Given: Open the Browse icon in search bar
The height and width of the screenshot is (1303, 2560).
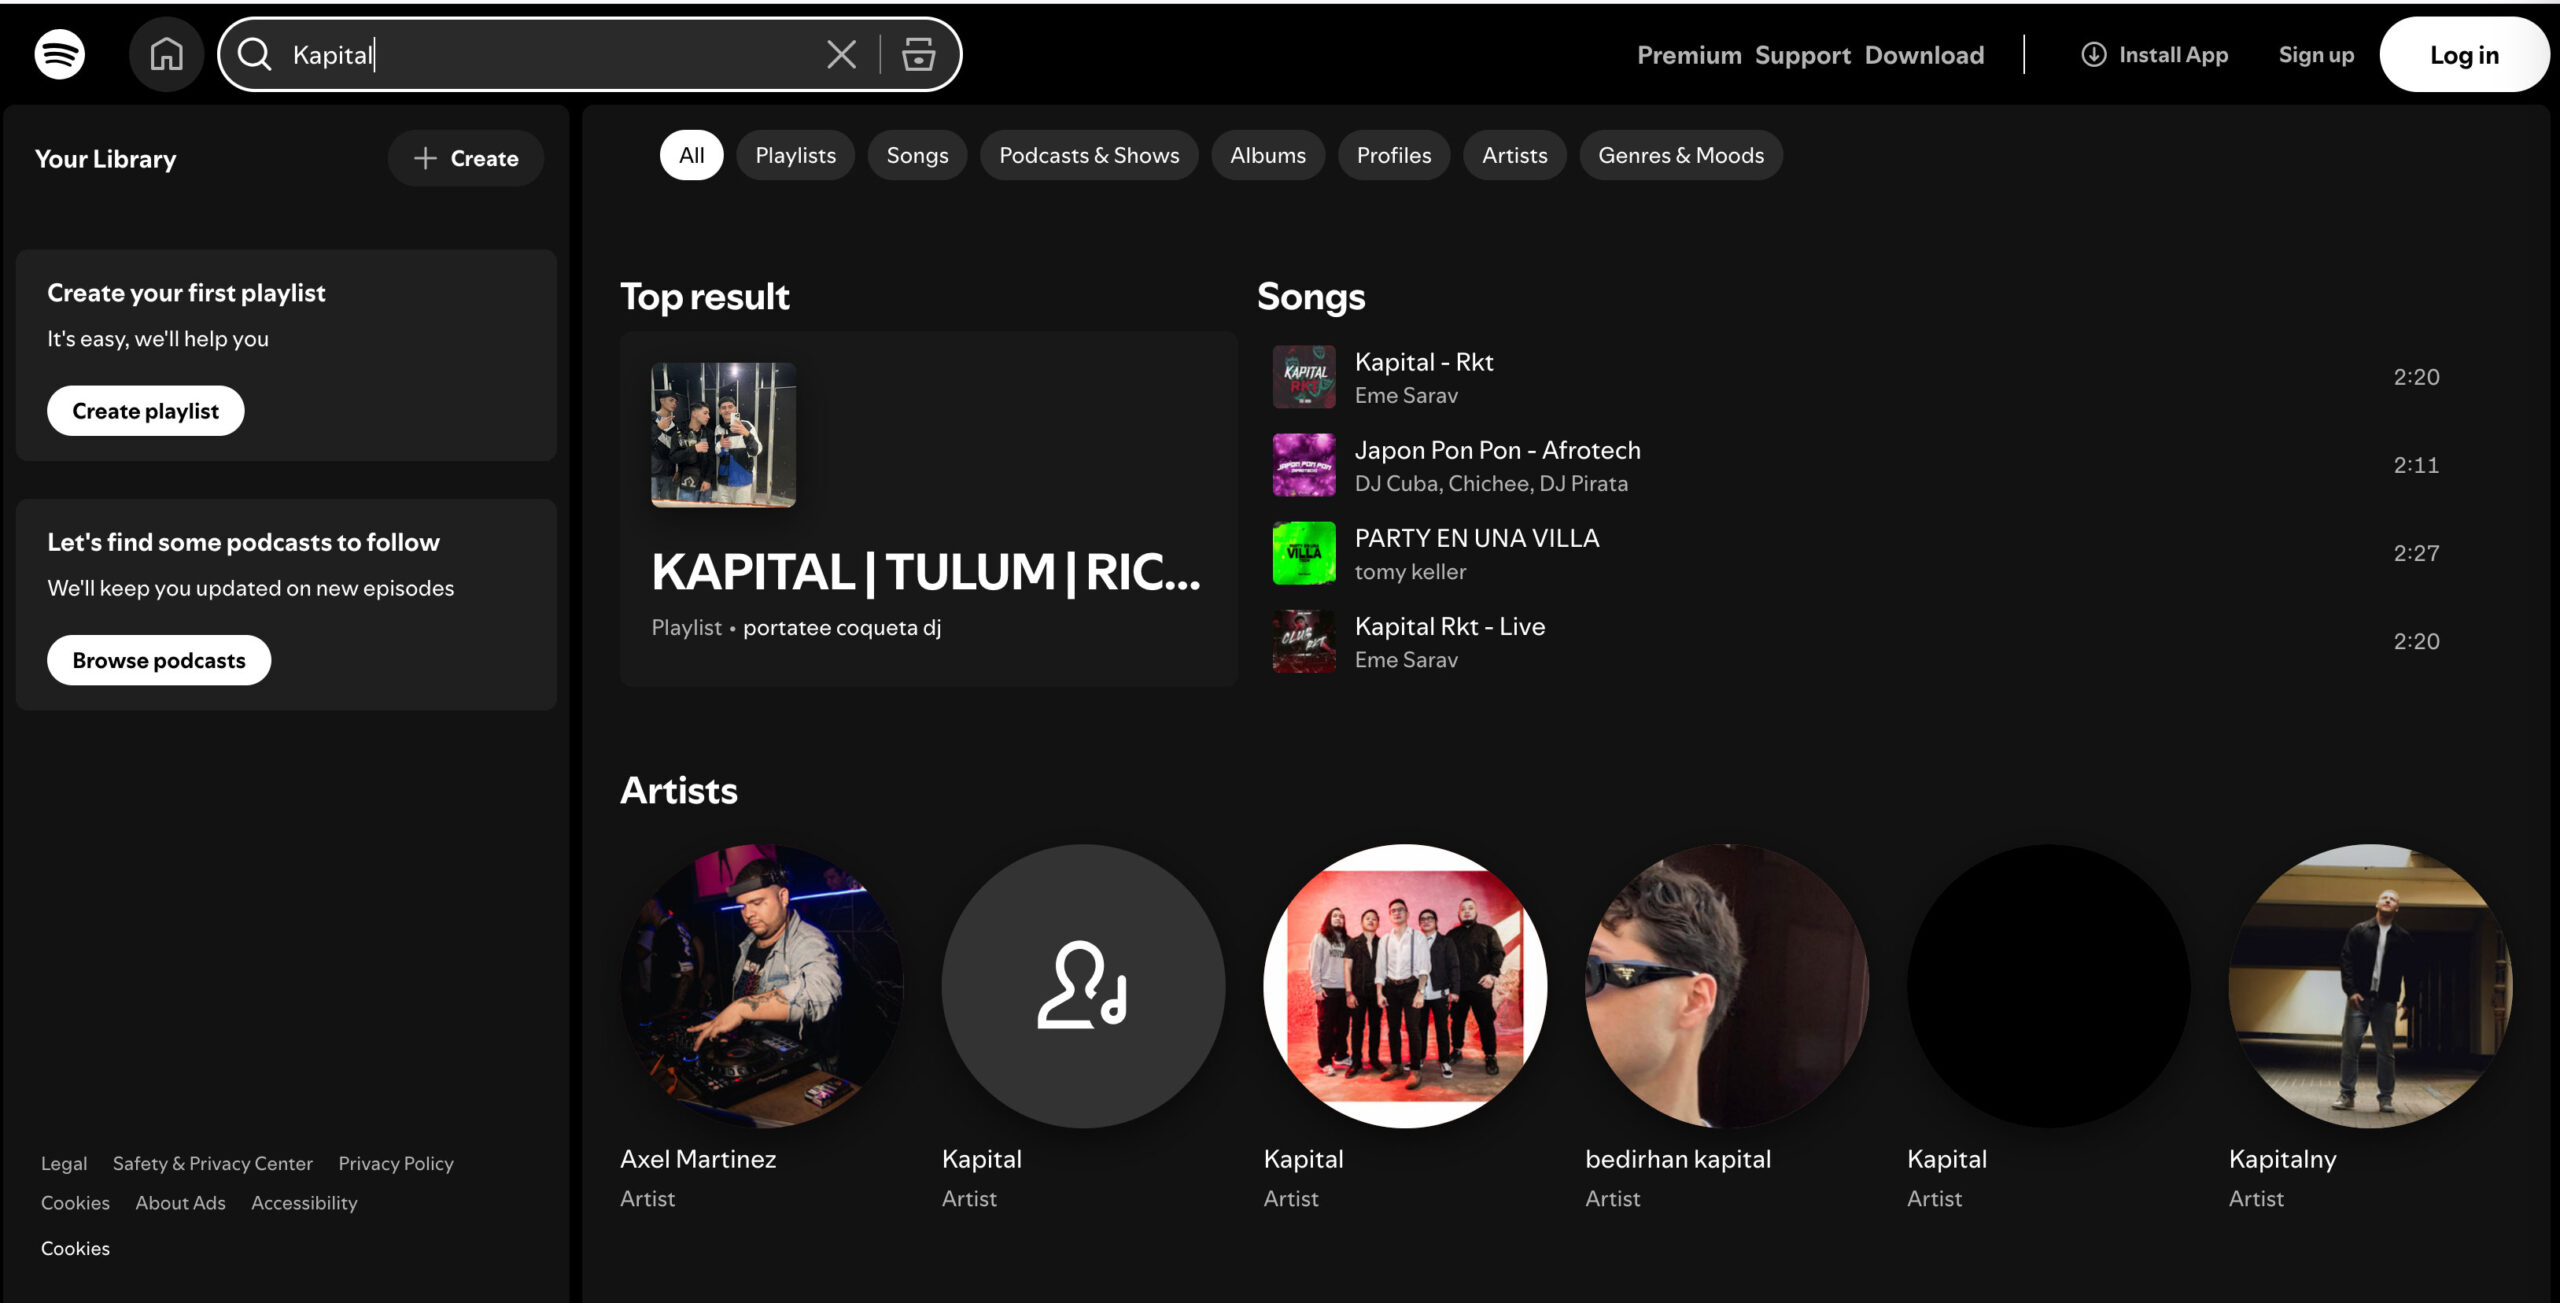Looking at the screenshot, I should point(918,54).
